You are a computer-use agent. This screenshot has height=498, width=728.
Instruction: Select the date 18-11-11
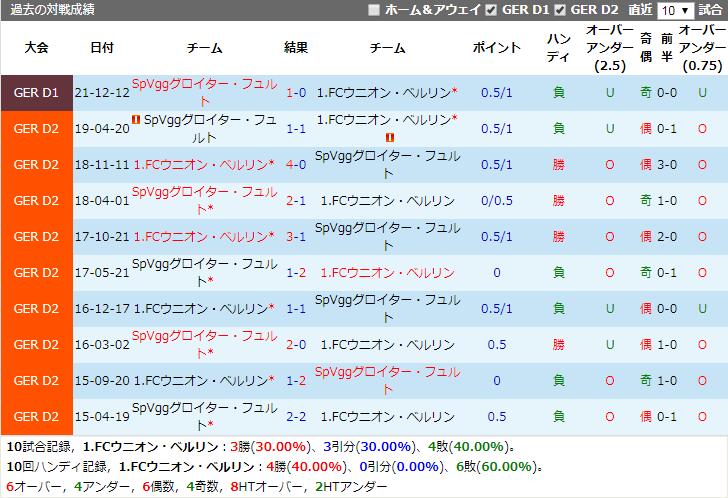tap(102, 165)
